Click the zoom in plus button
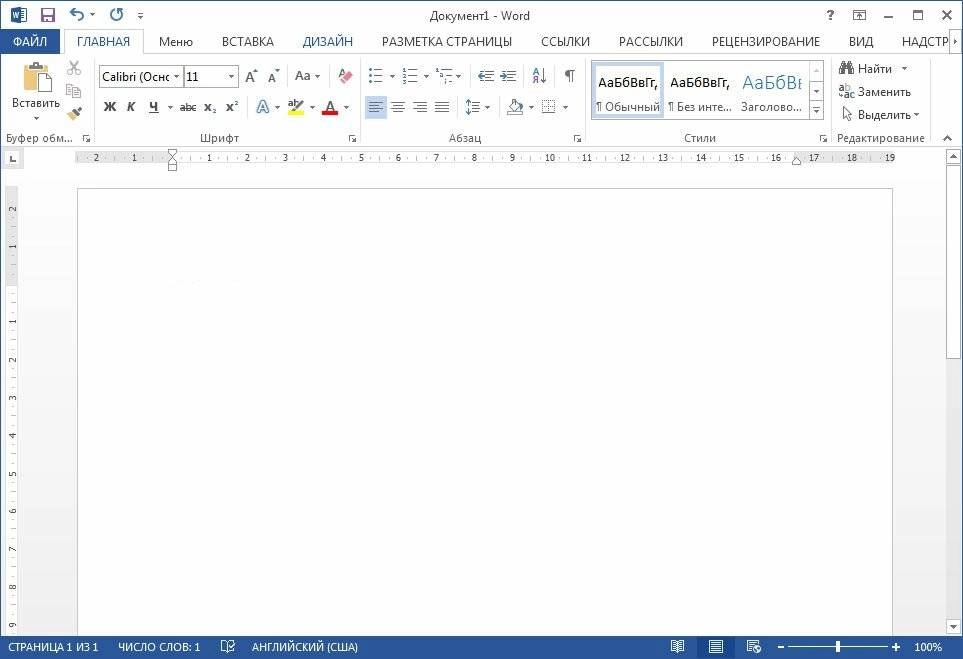963x659 pixels. pos(896,647)
